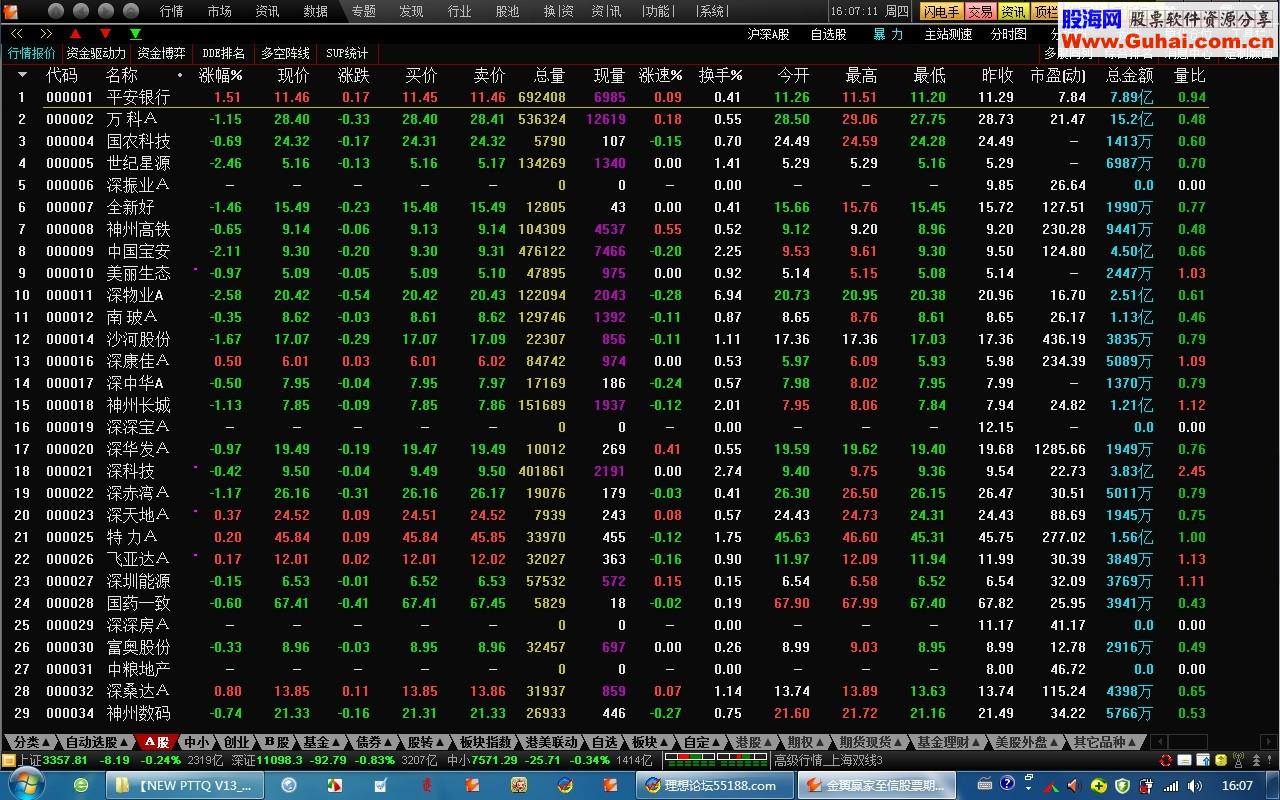Click the blue round taskbar icon after PTTQ
This screenshot has width=1280, height=800.
click(289, 785)
